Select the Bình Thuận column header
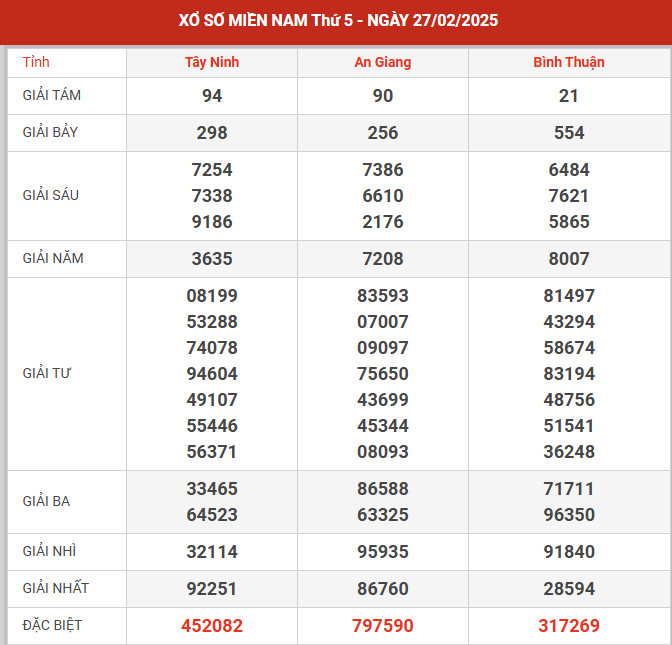Image resolution: width=672 pixels, height=645 pixels. tap(569, 63)
